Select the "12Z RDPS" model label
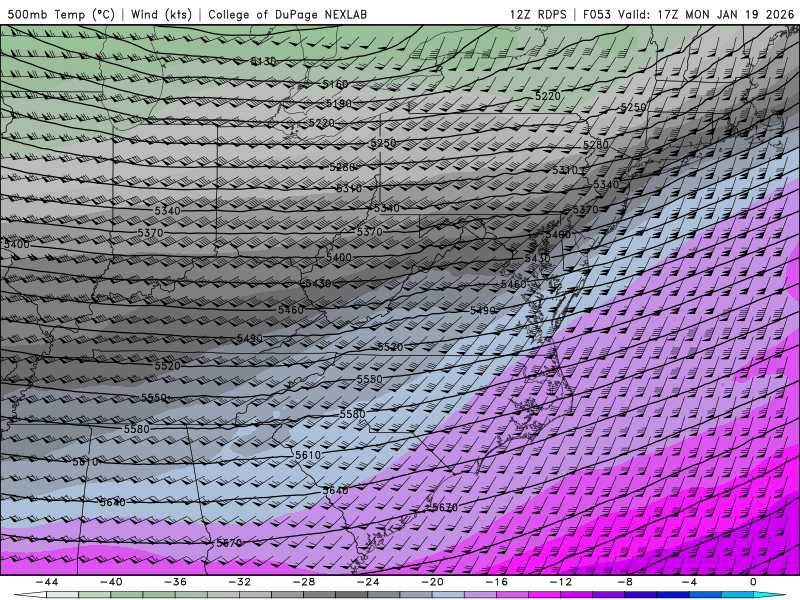Viewport: 800px width, 600px height. coord(538,14)
